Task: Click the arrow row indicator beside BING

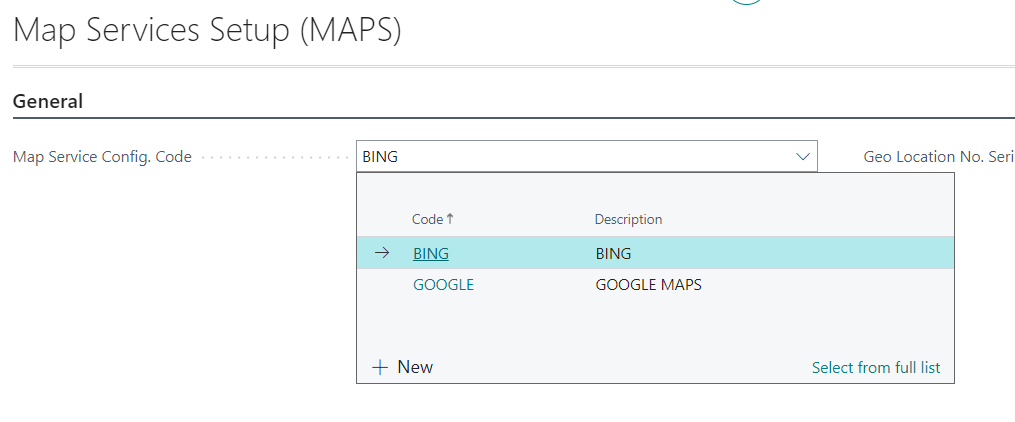Action: [382, 253]
